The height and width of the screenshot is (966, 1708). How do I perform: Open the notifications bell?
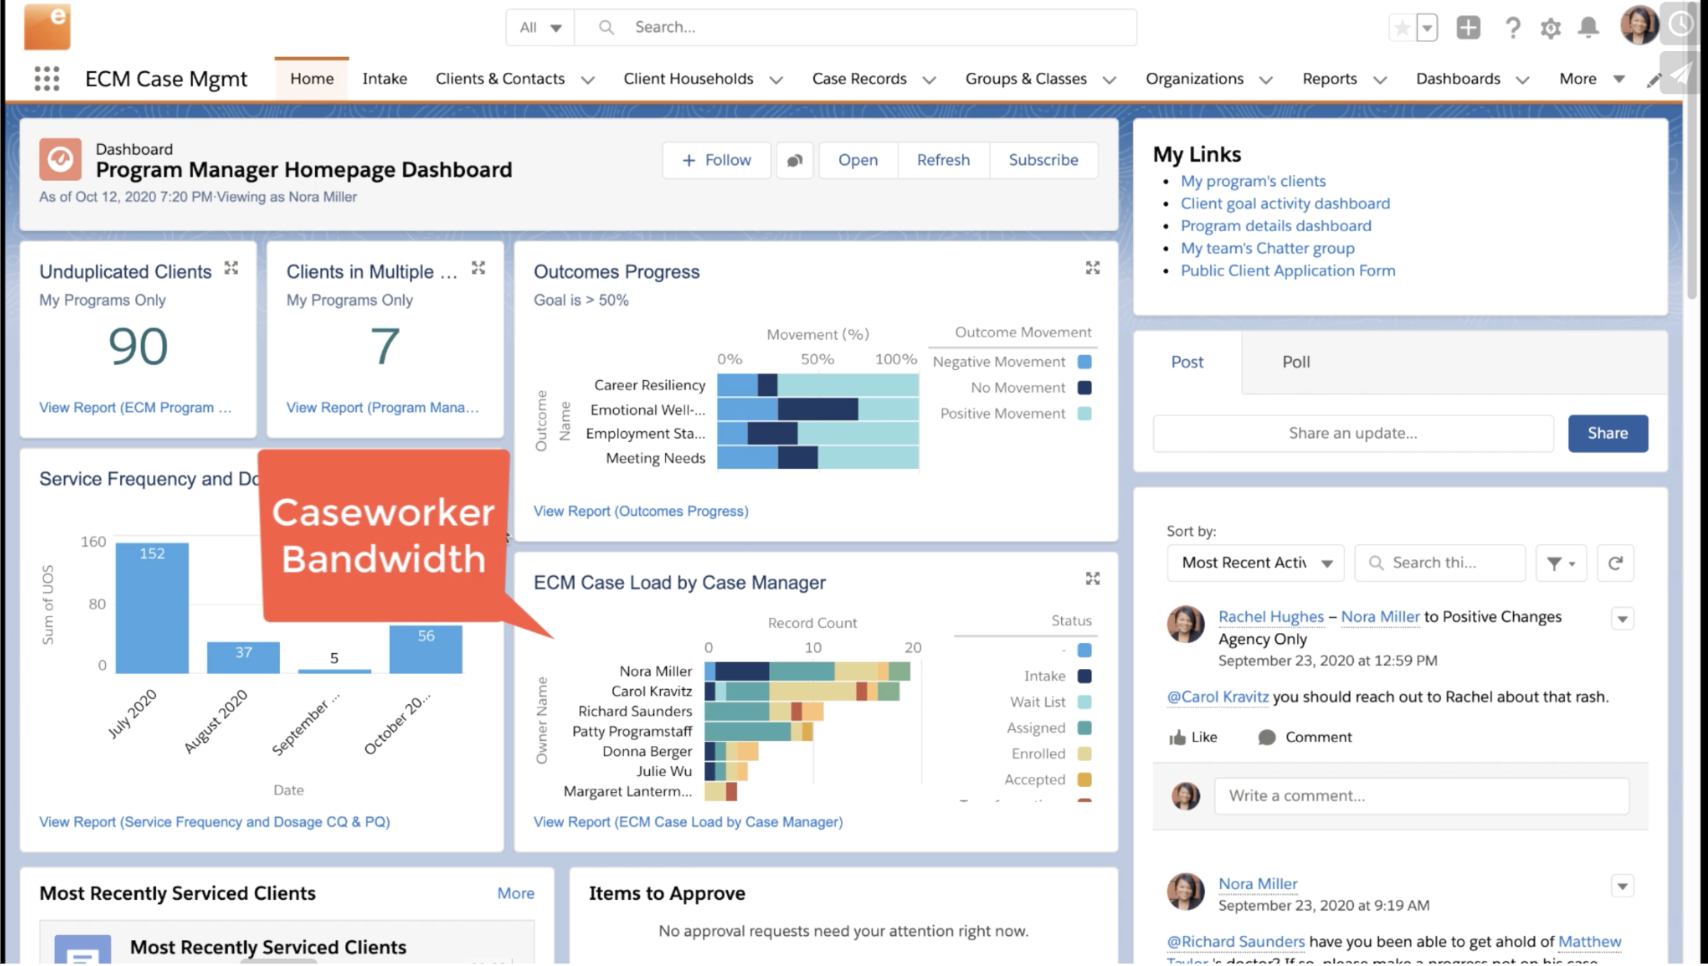point(1588,28)
